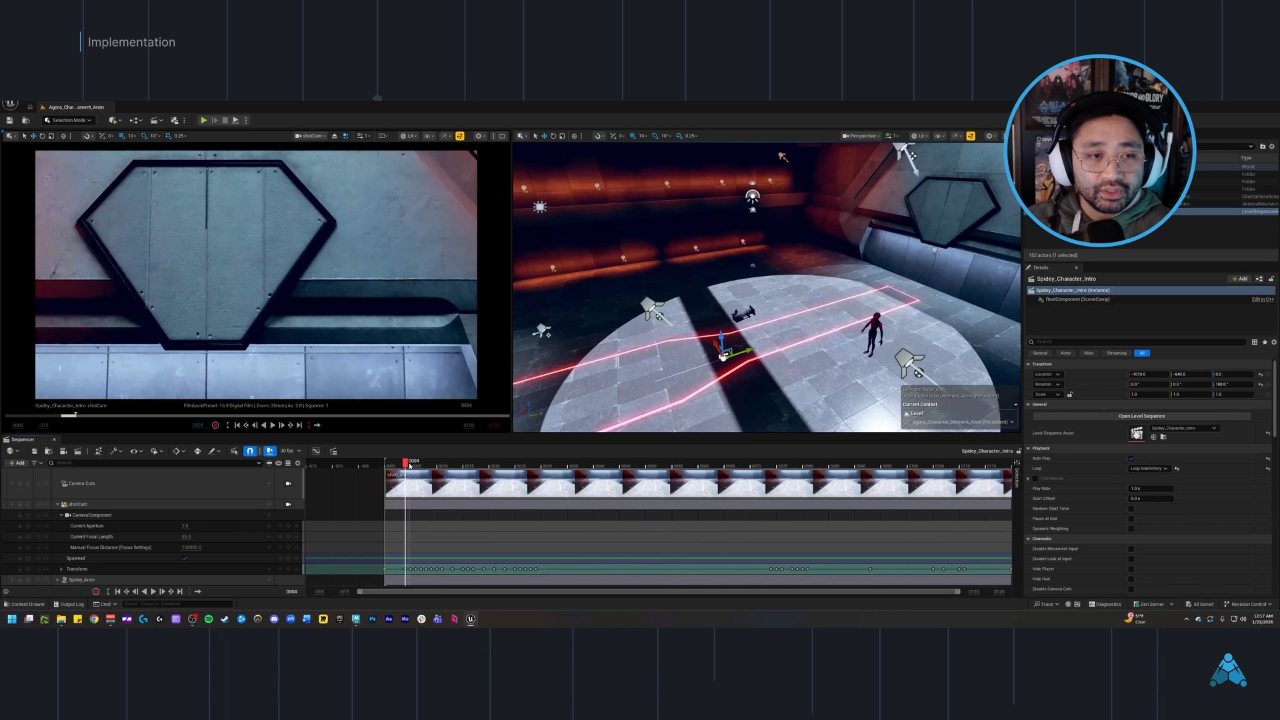Open the Selection Mode dropdown
Image resolution: width=1280 pixels, height=720 pixels.
(x=69, y=120)
